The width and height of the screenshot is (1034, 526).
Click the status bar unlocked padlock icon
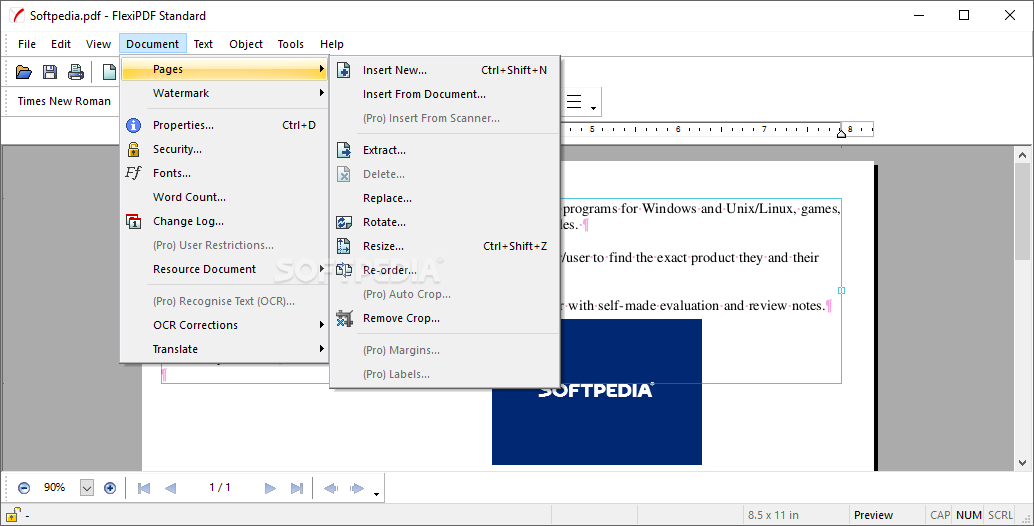tap(13, 514)
